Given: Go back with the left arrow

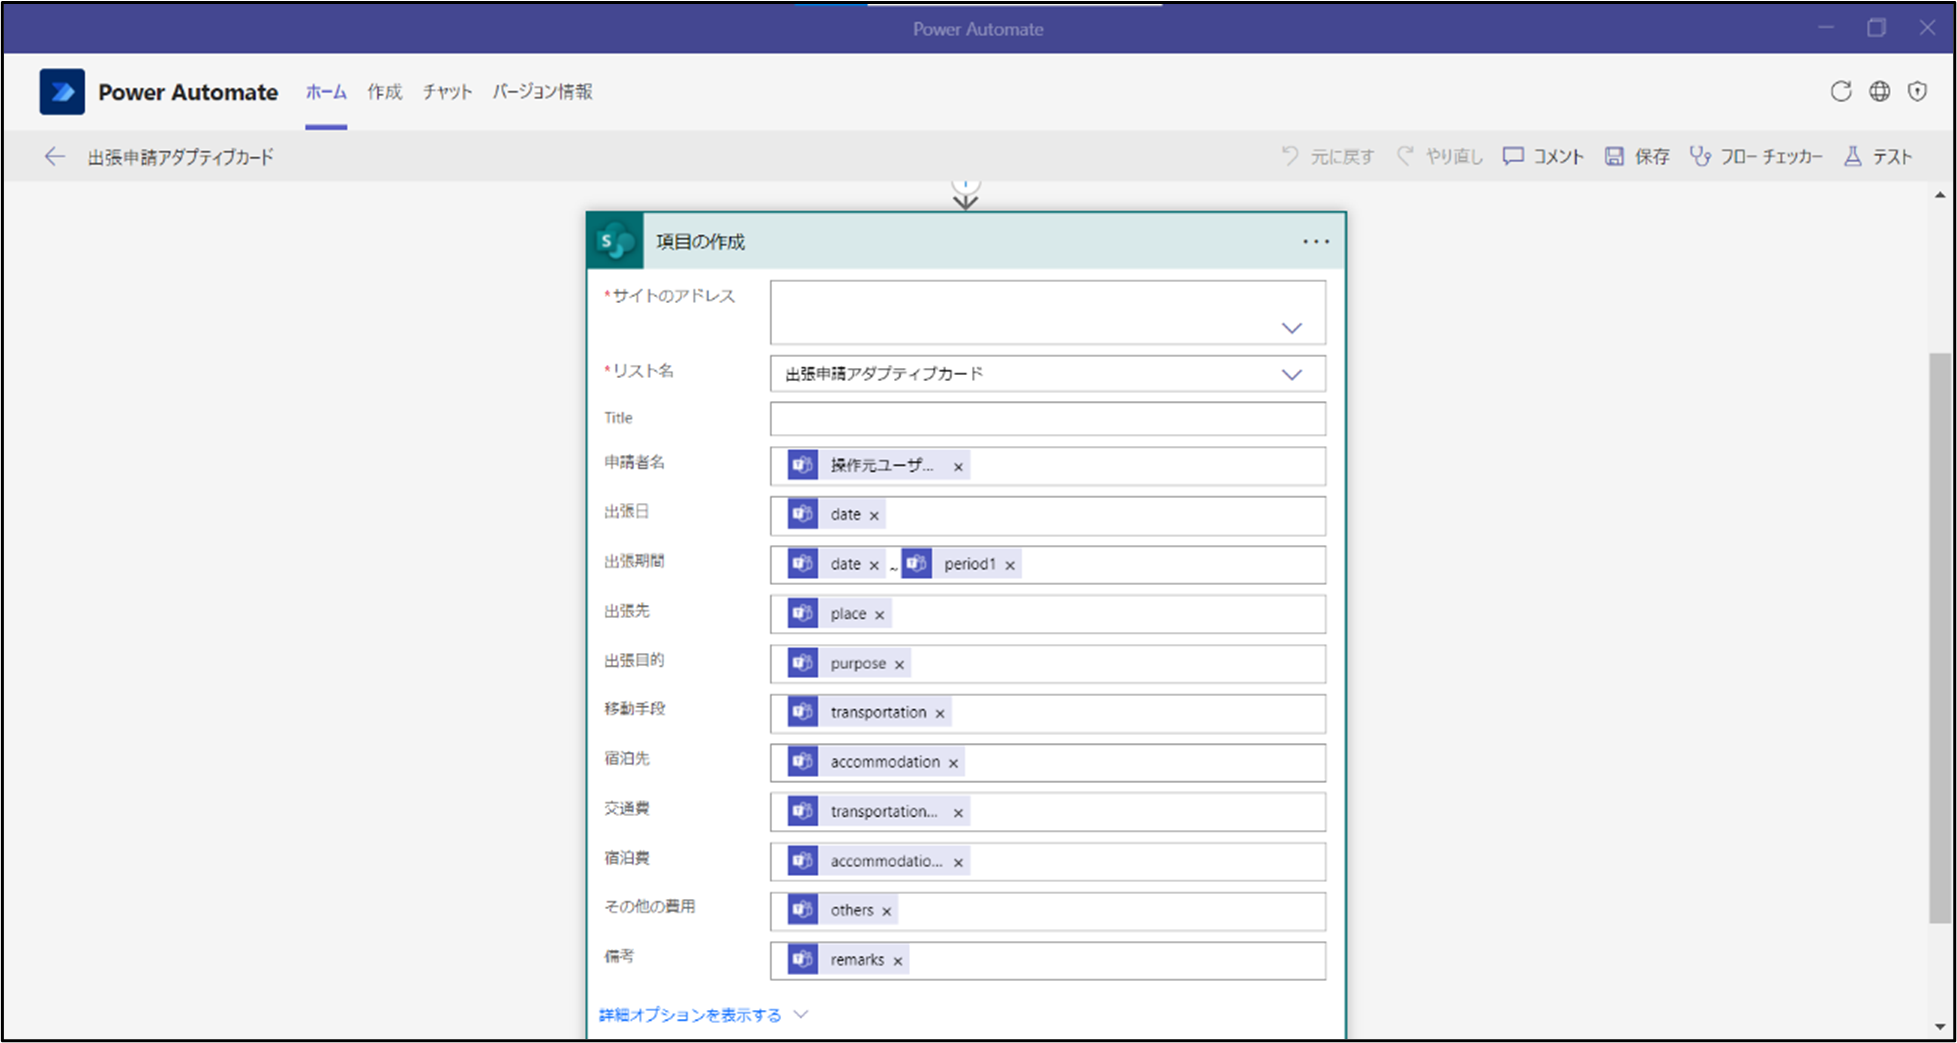Looking at the screenshot, I should (54, 157).
